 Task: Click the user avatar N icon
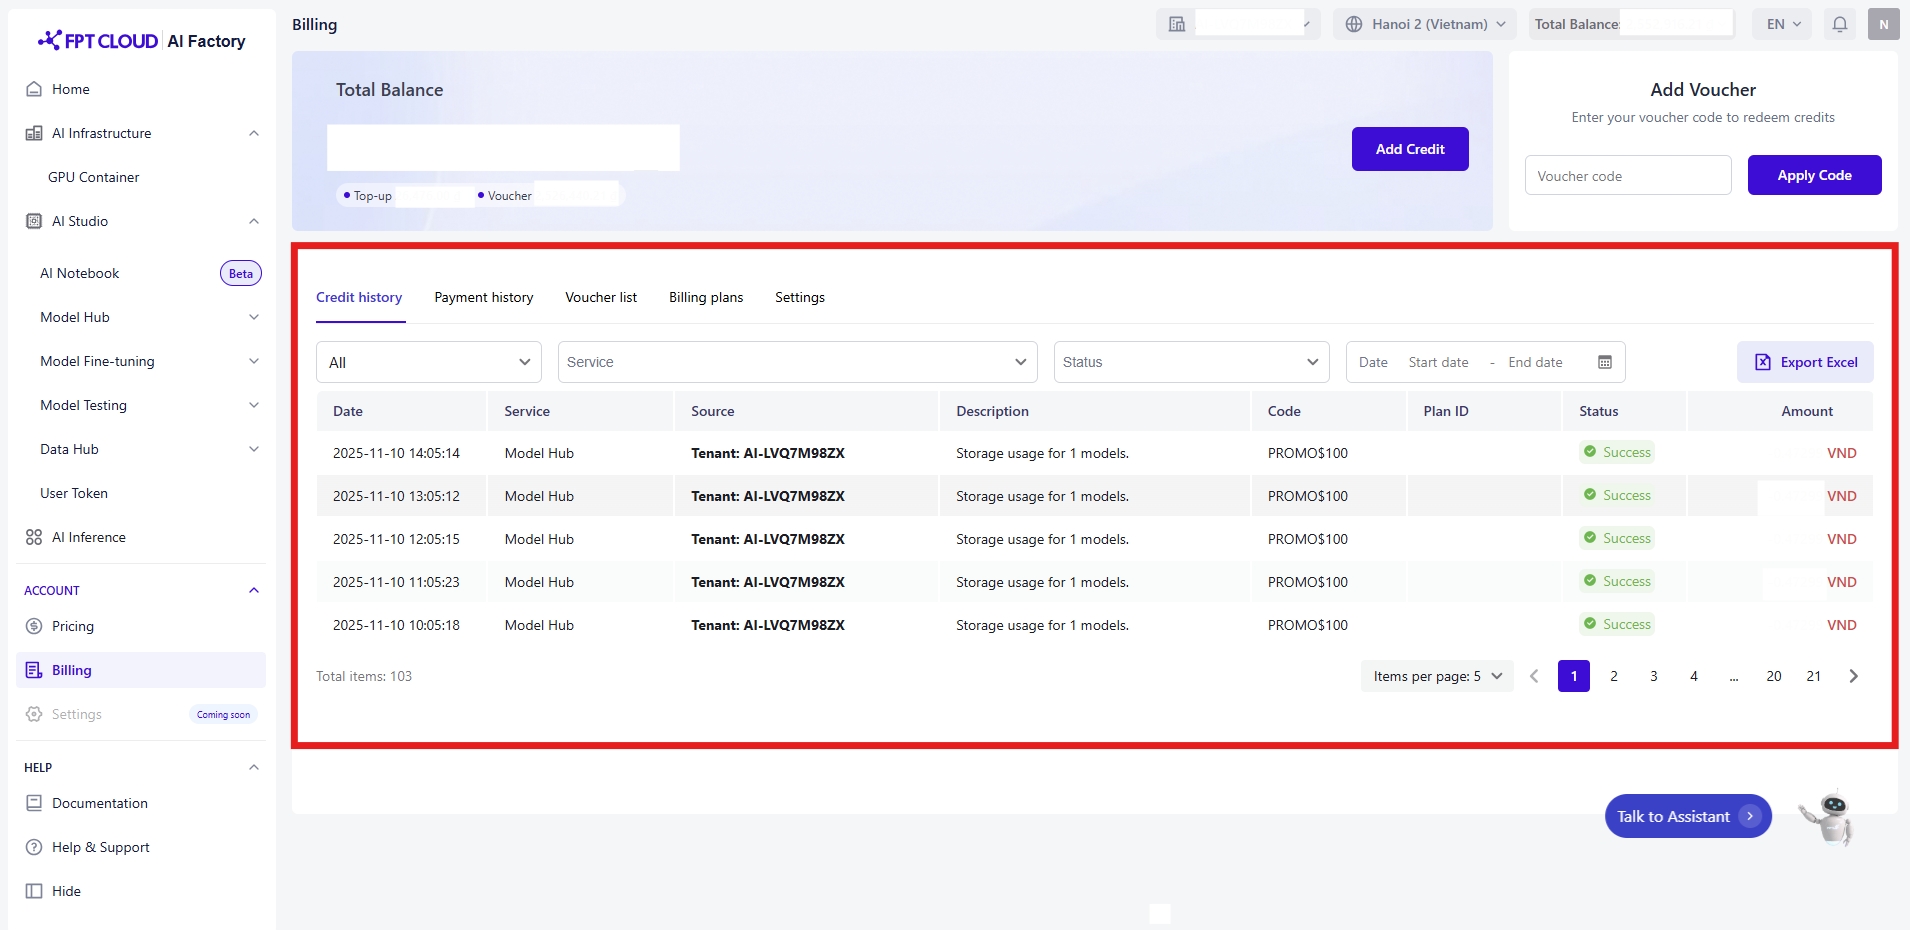pyautogui.click(x=1883, y=24)
